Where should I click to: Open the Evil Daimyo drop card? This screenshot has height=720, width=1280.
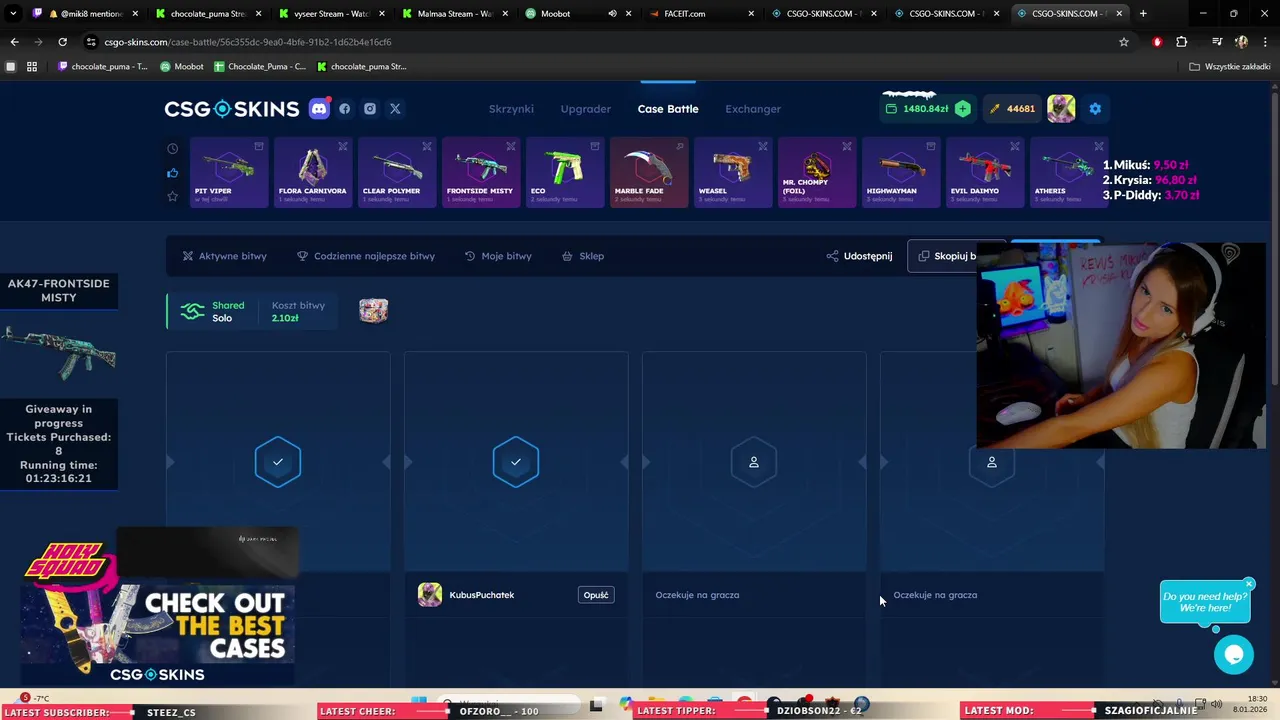(985, 173)
